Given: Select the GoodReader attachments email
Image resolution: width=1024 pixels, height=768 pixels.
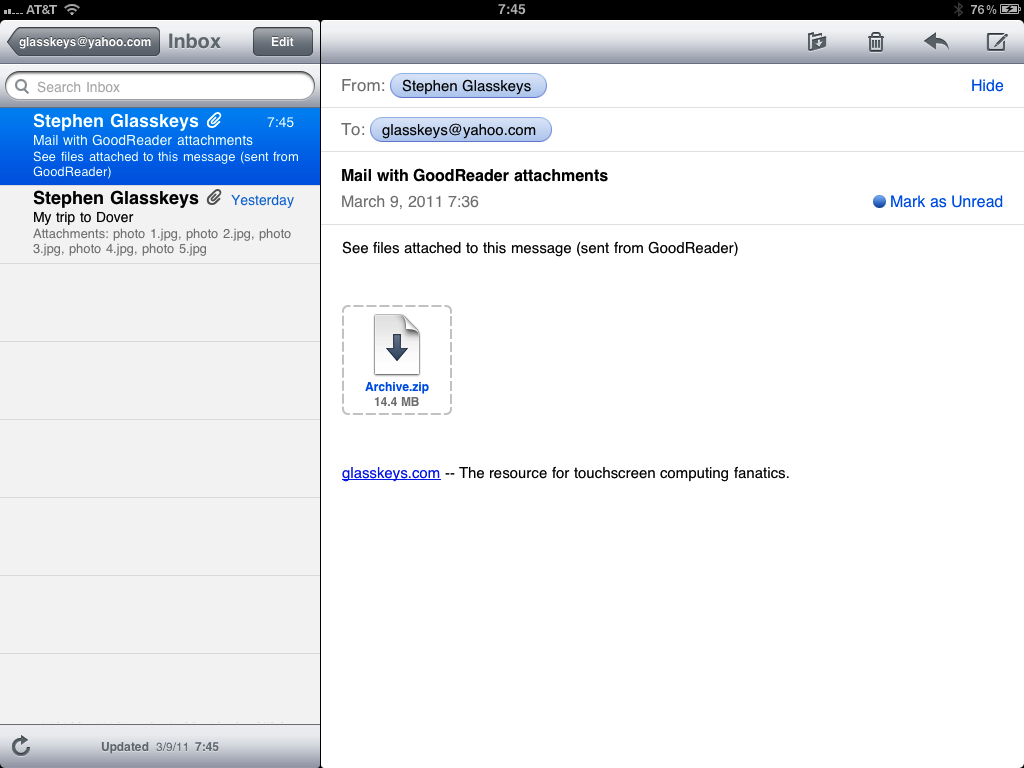Looking at the screenshot, I should [x=160, y=144].
